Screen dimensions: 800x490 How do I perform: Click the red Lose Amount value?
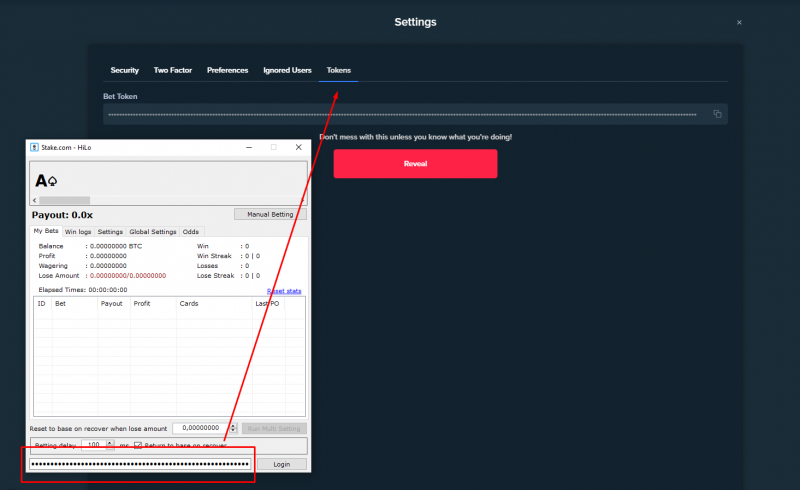128,276
